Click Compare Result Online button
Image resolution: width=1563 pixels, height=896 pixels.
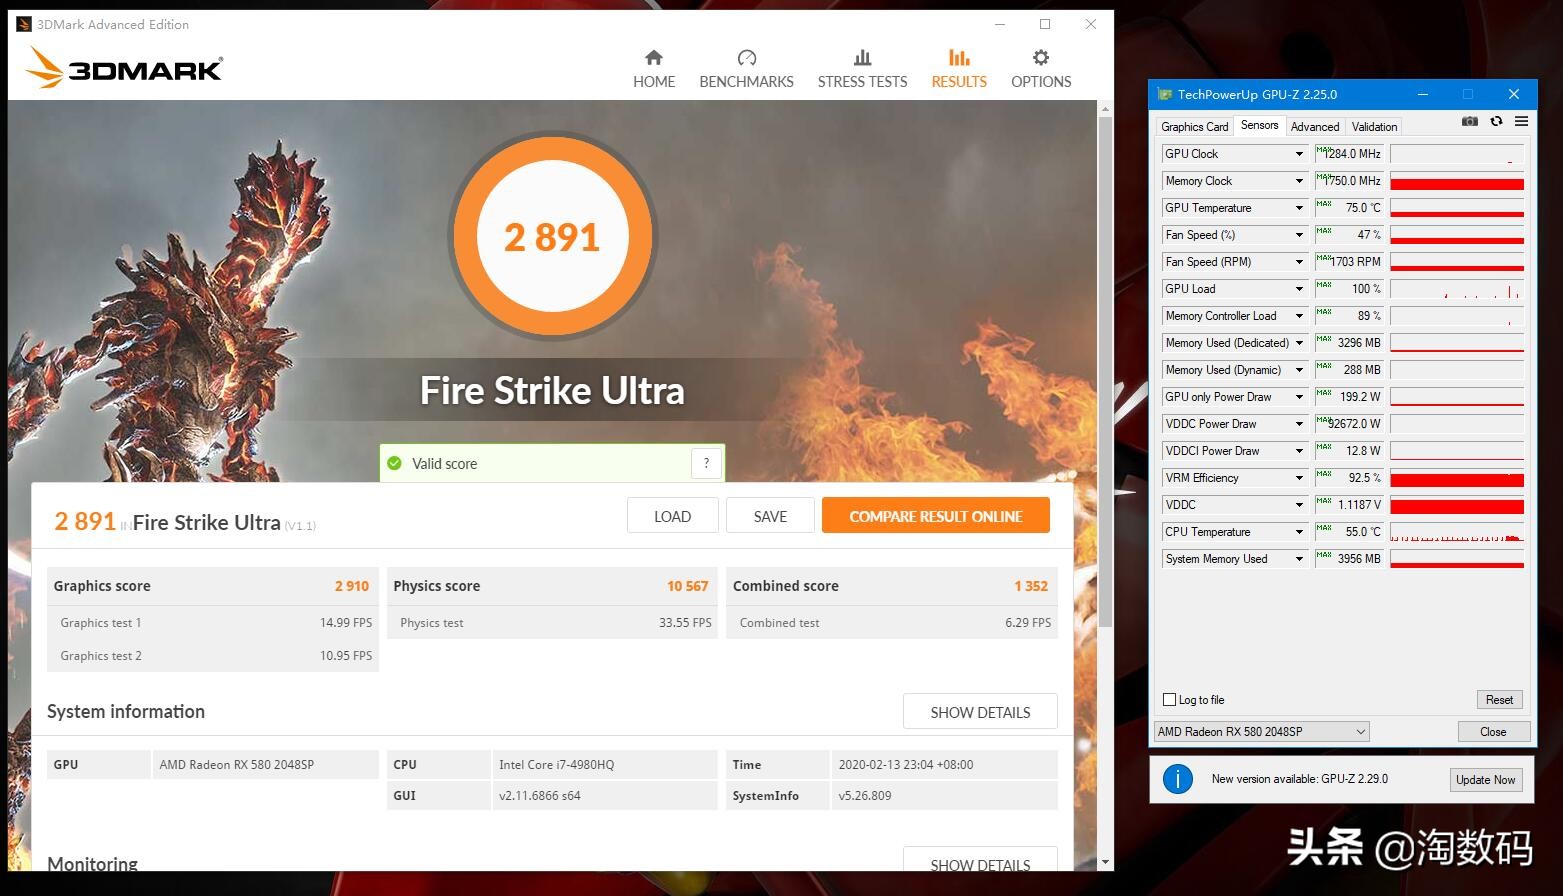(x=935, y=516)
